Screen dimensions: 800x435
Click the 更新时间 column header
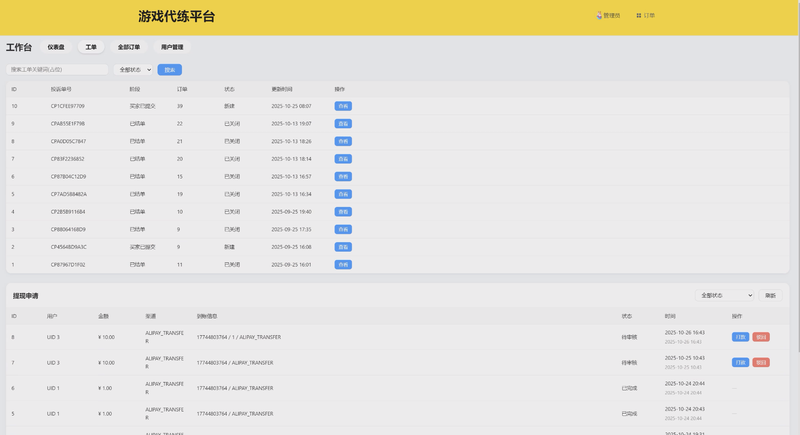(x=282, y=89)
